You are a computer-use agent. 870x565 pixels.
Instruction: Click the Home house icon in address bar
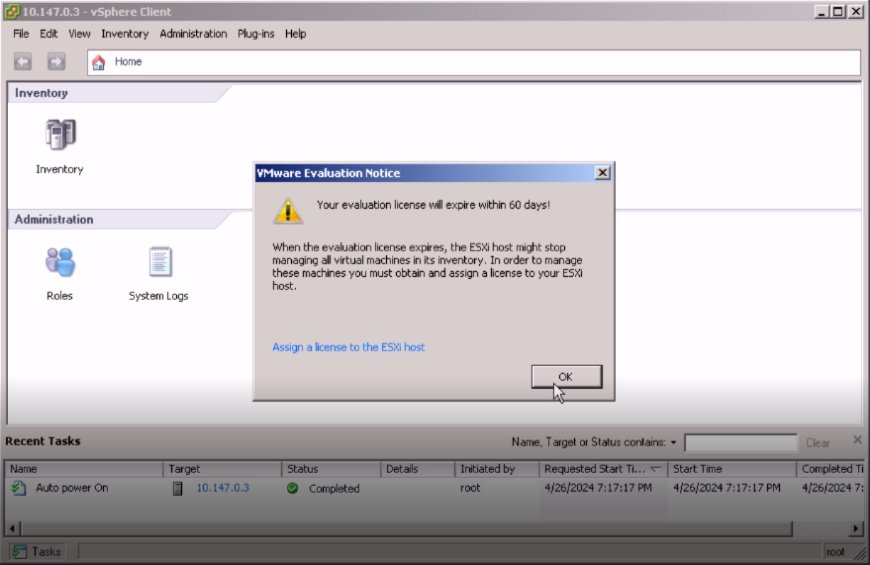point(99,62)
